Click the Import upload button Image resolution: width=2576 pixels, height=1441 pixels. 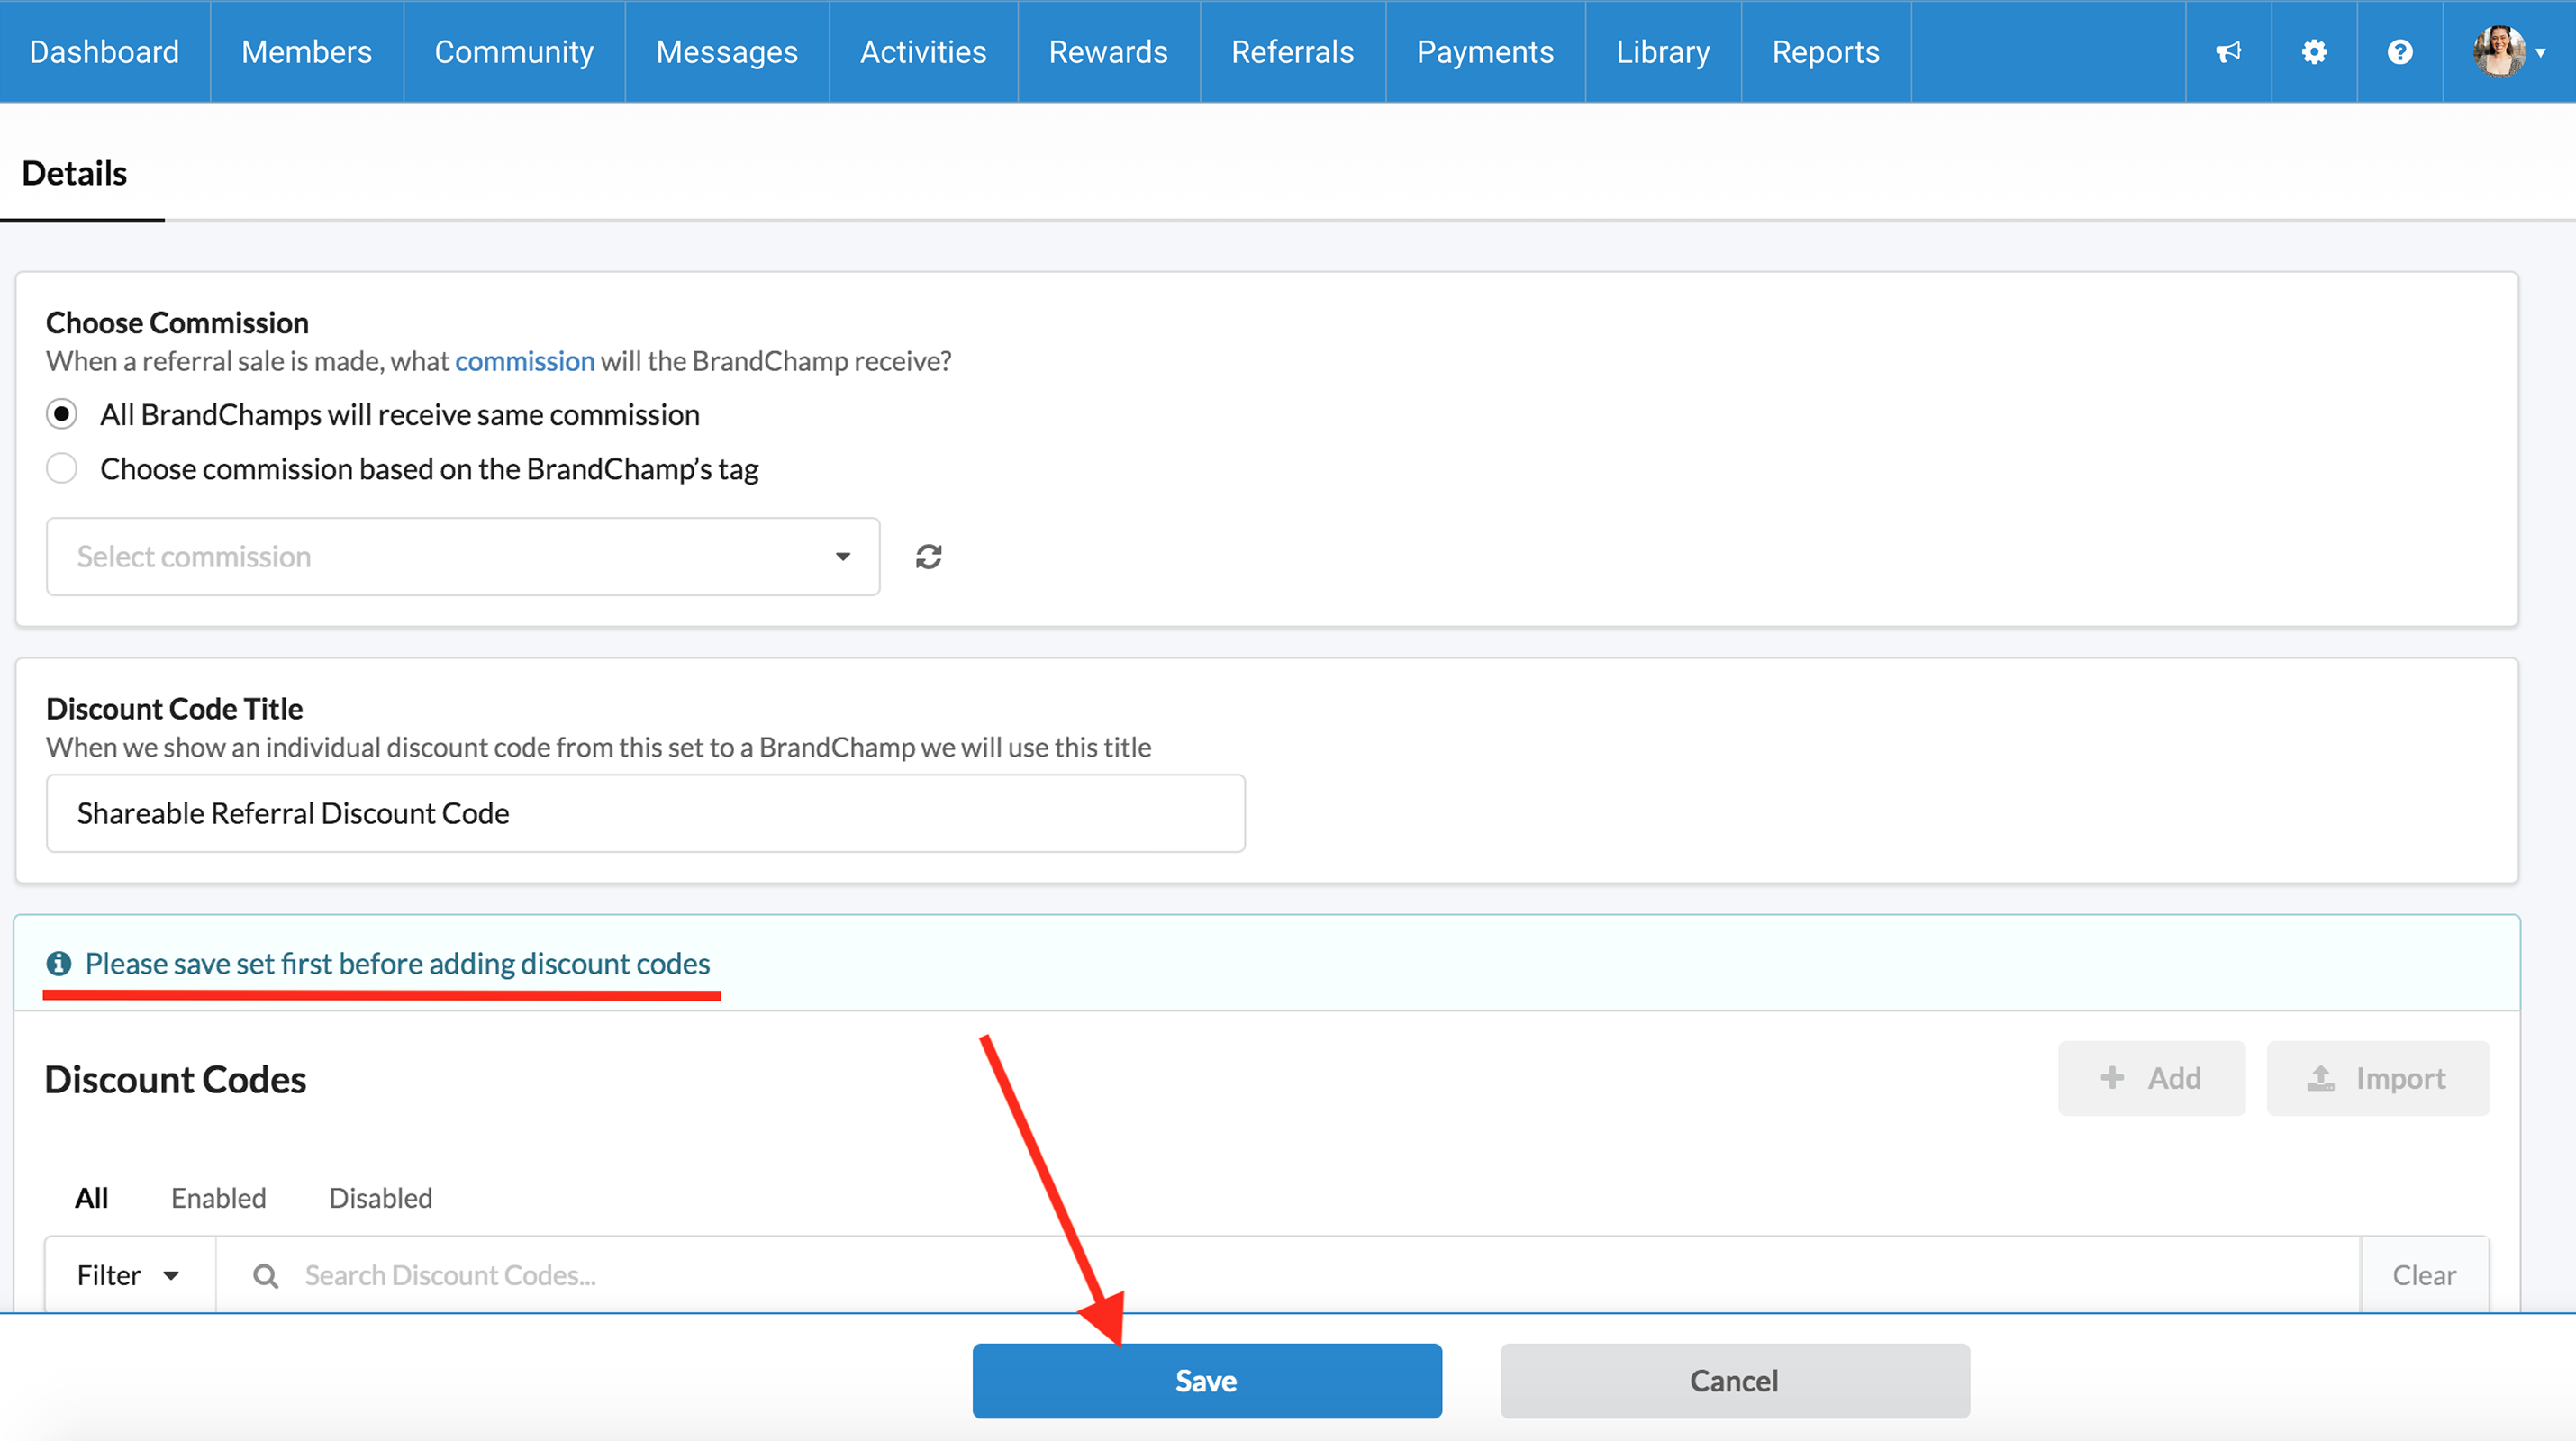click(x=2378, y=1078)
